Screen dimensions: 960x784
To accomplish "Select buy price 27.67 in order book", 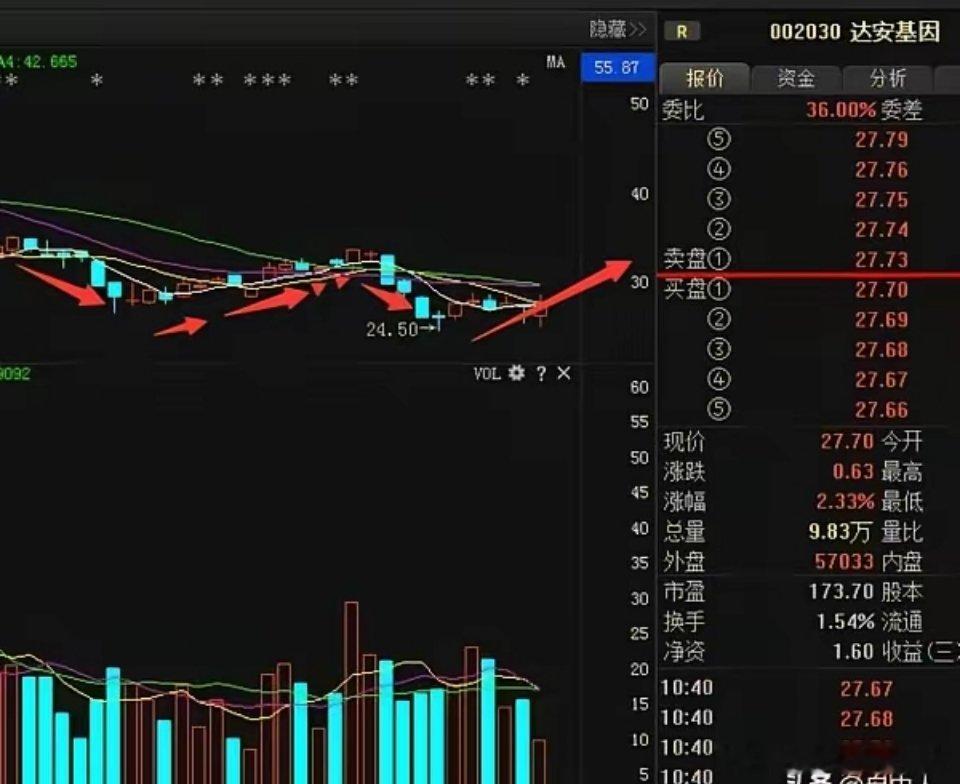I will point(882,380).
